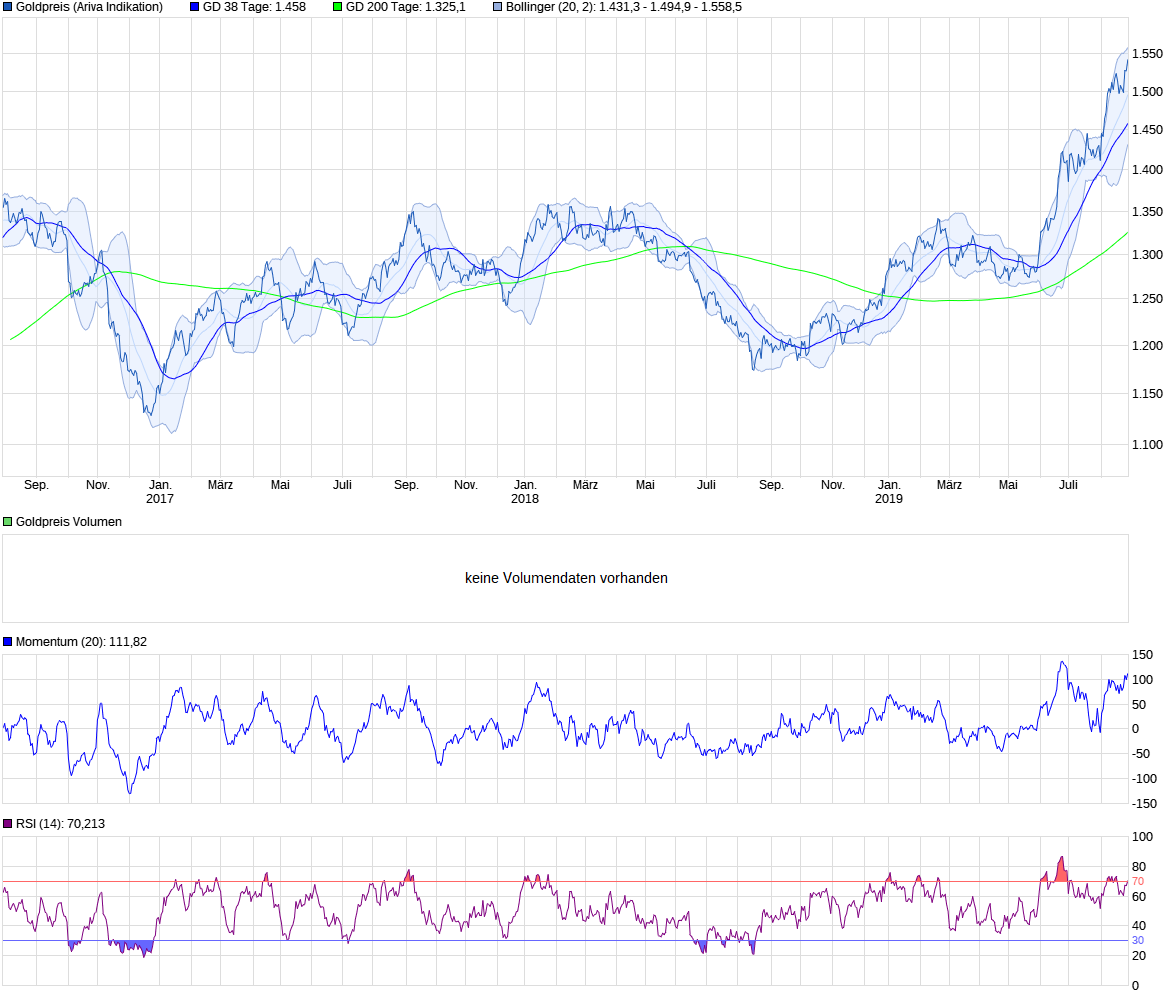Screen dimensions: 1175x997
Task: Click the 150 momentum axis value
Action: coord(1142,655)
